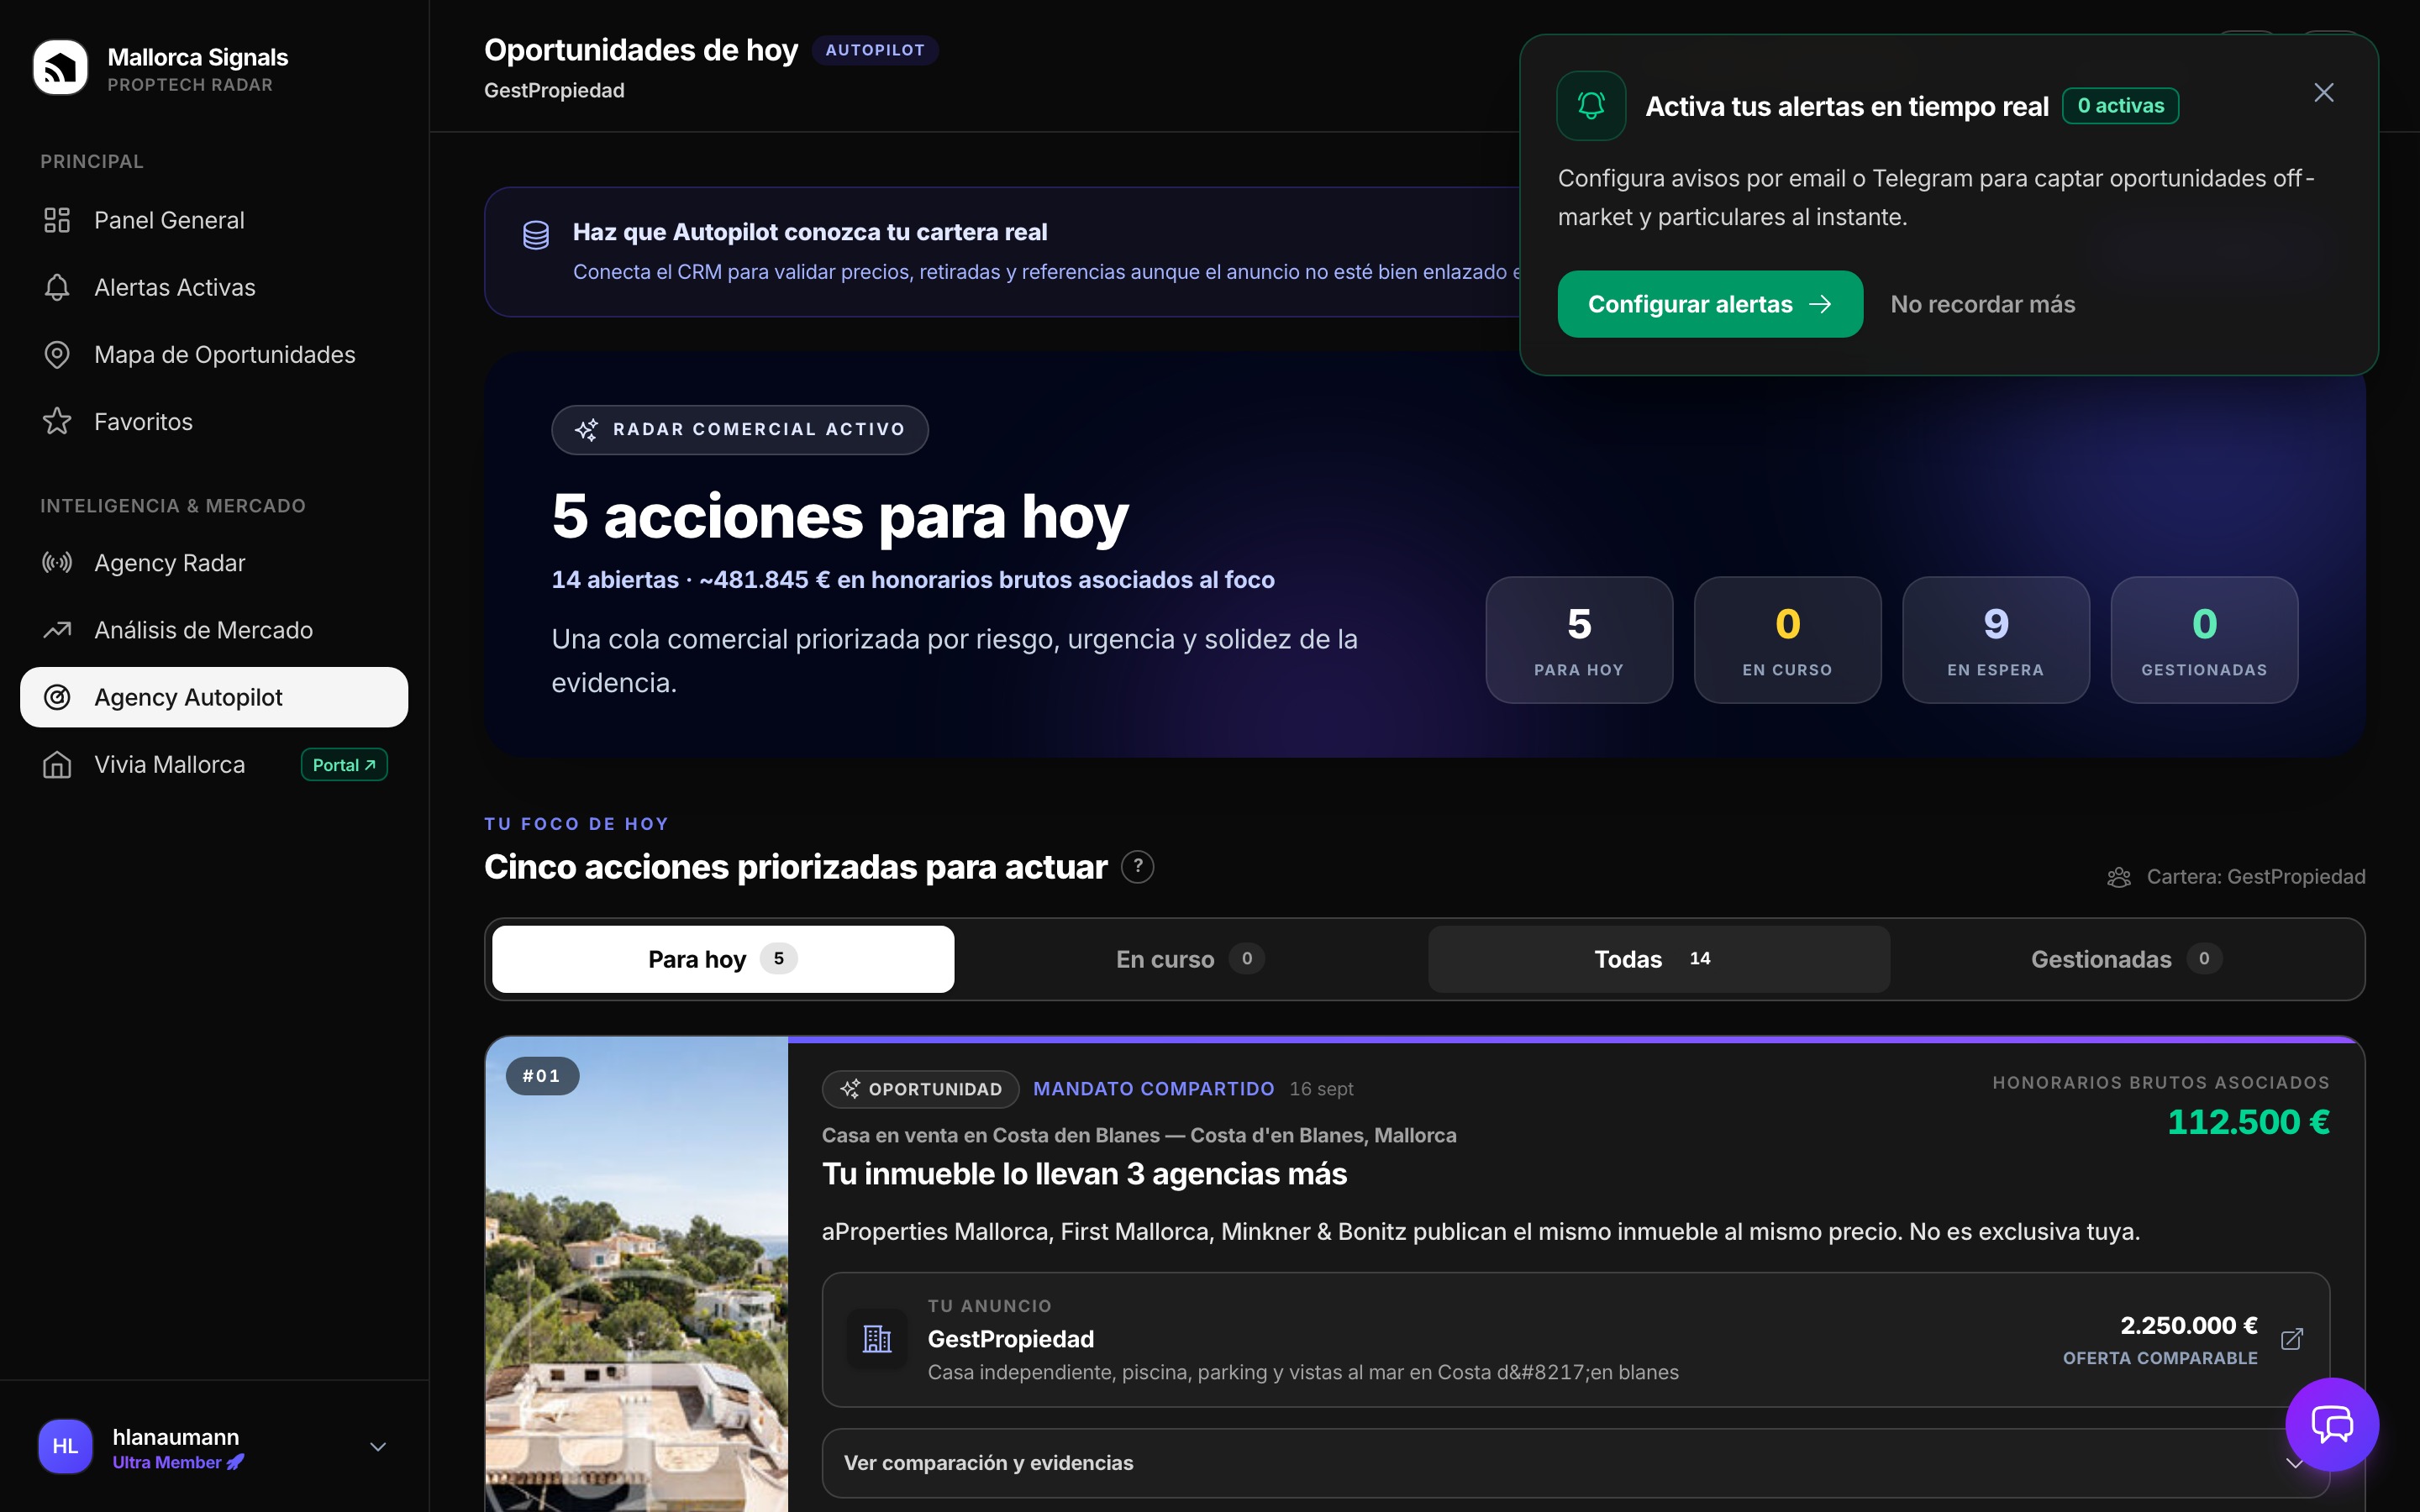The height and width of the screenshot is (1512, 2420).
Task: Click the Agency Radar signal icon
Action: pos(57,563)
